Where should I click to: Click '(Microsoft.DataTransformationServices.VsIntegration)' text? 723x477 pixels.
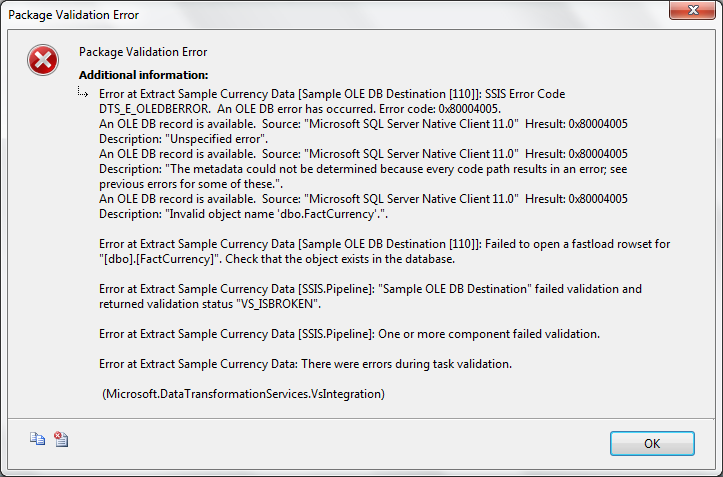[x=243, y=394]
